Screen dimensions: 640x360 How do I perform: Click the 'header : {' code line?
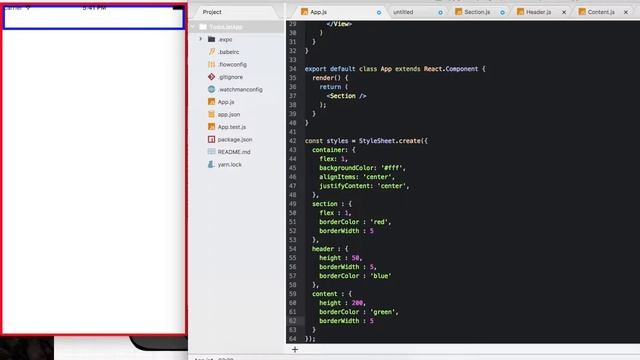330,249
